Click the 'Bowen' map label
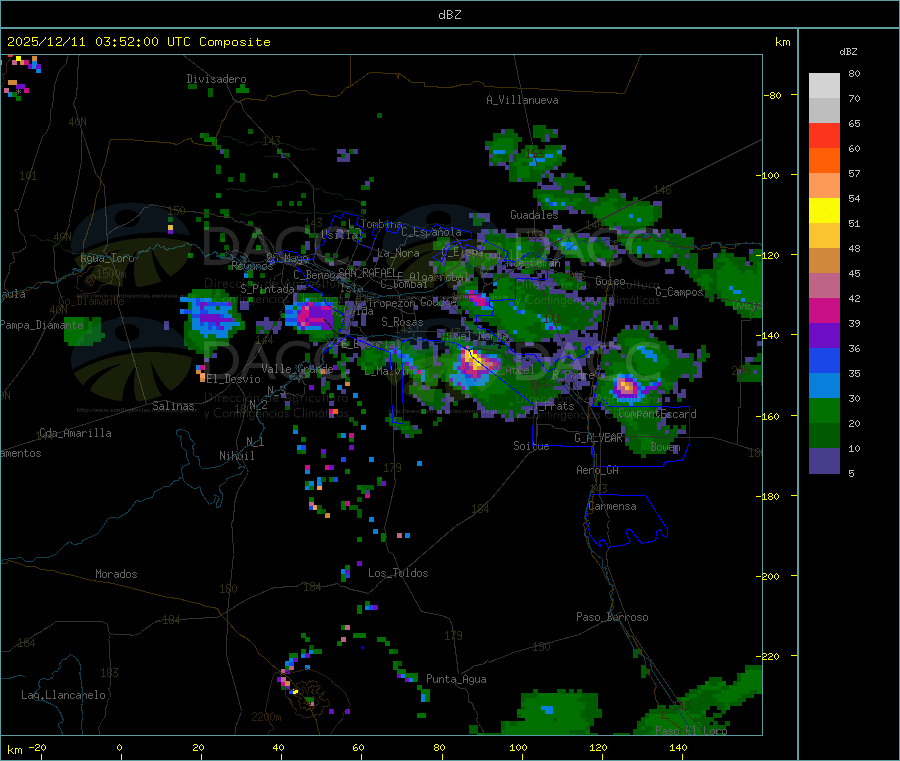 point(666,446)
